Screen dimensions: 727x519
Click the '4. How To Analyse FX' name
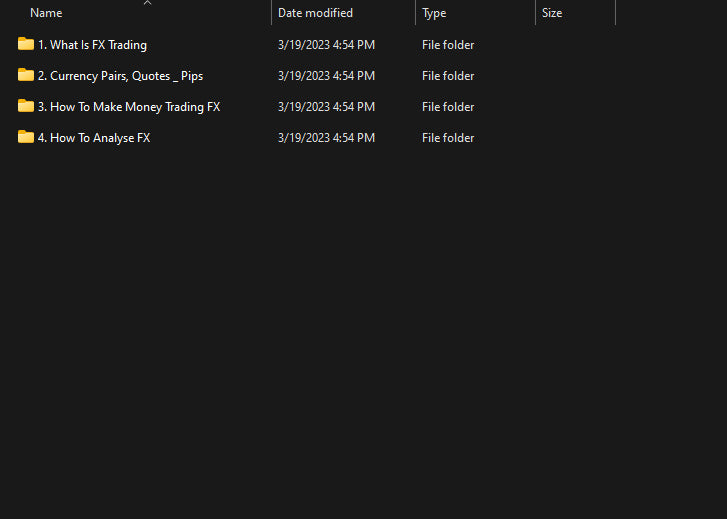[94, 138]
